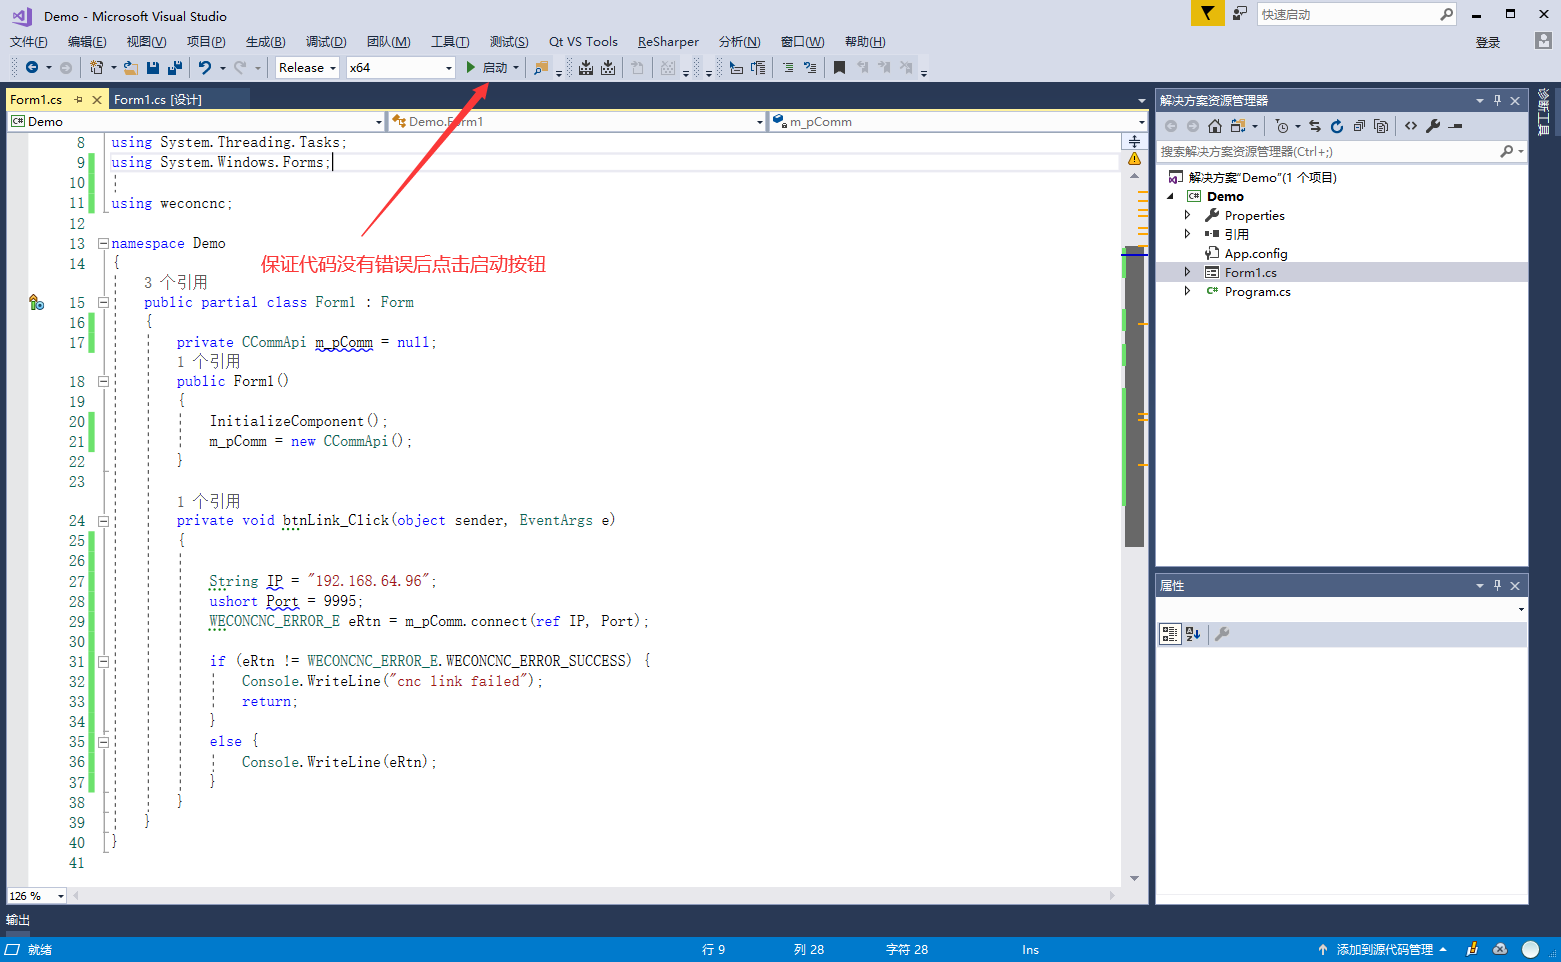
Task: Toggle Categorized view in Properties panel
Action: (x=1169, y=634)
